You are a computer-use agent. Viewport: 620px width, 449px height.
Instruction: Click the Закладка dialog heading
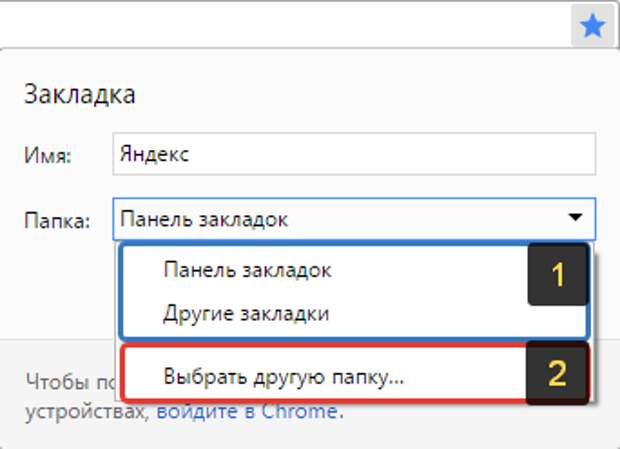pos(78,95)
